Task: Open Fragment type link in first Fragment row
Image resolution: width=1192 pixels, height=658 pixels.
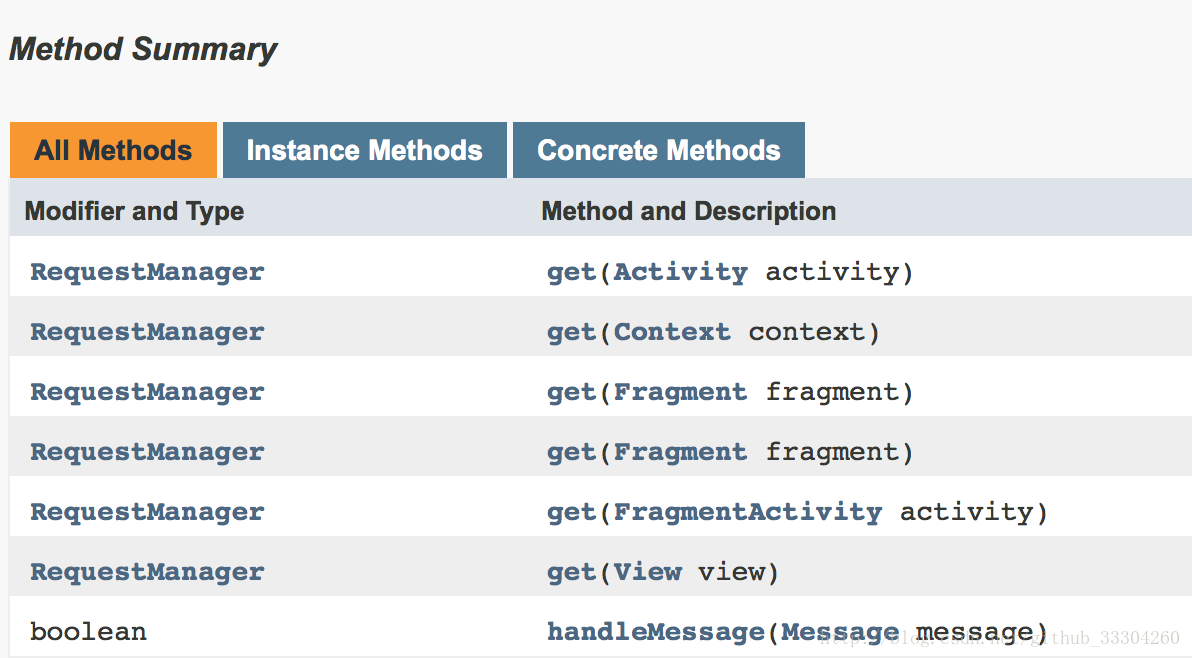Action: point(680,392)
